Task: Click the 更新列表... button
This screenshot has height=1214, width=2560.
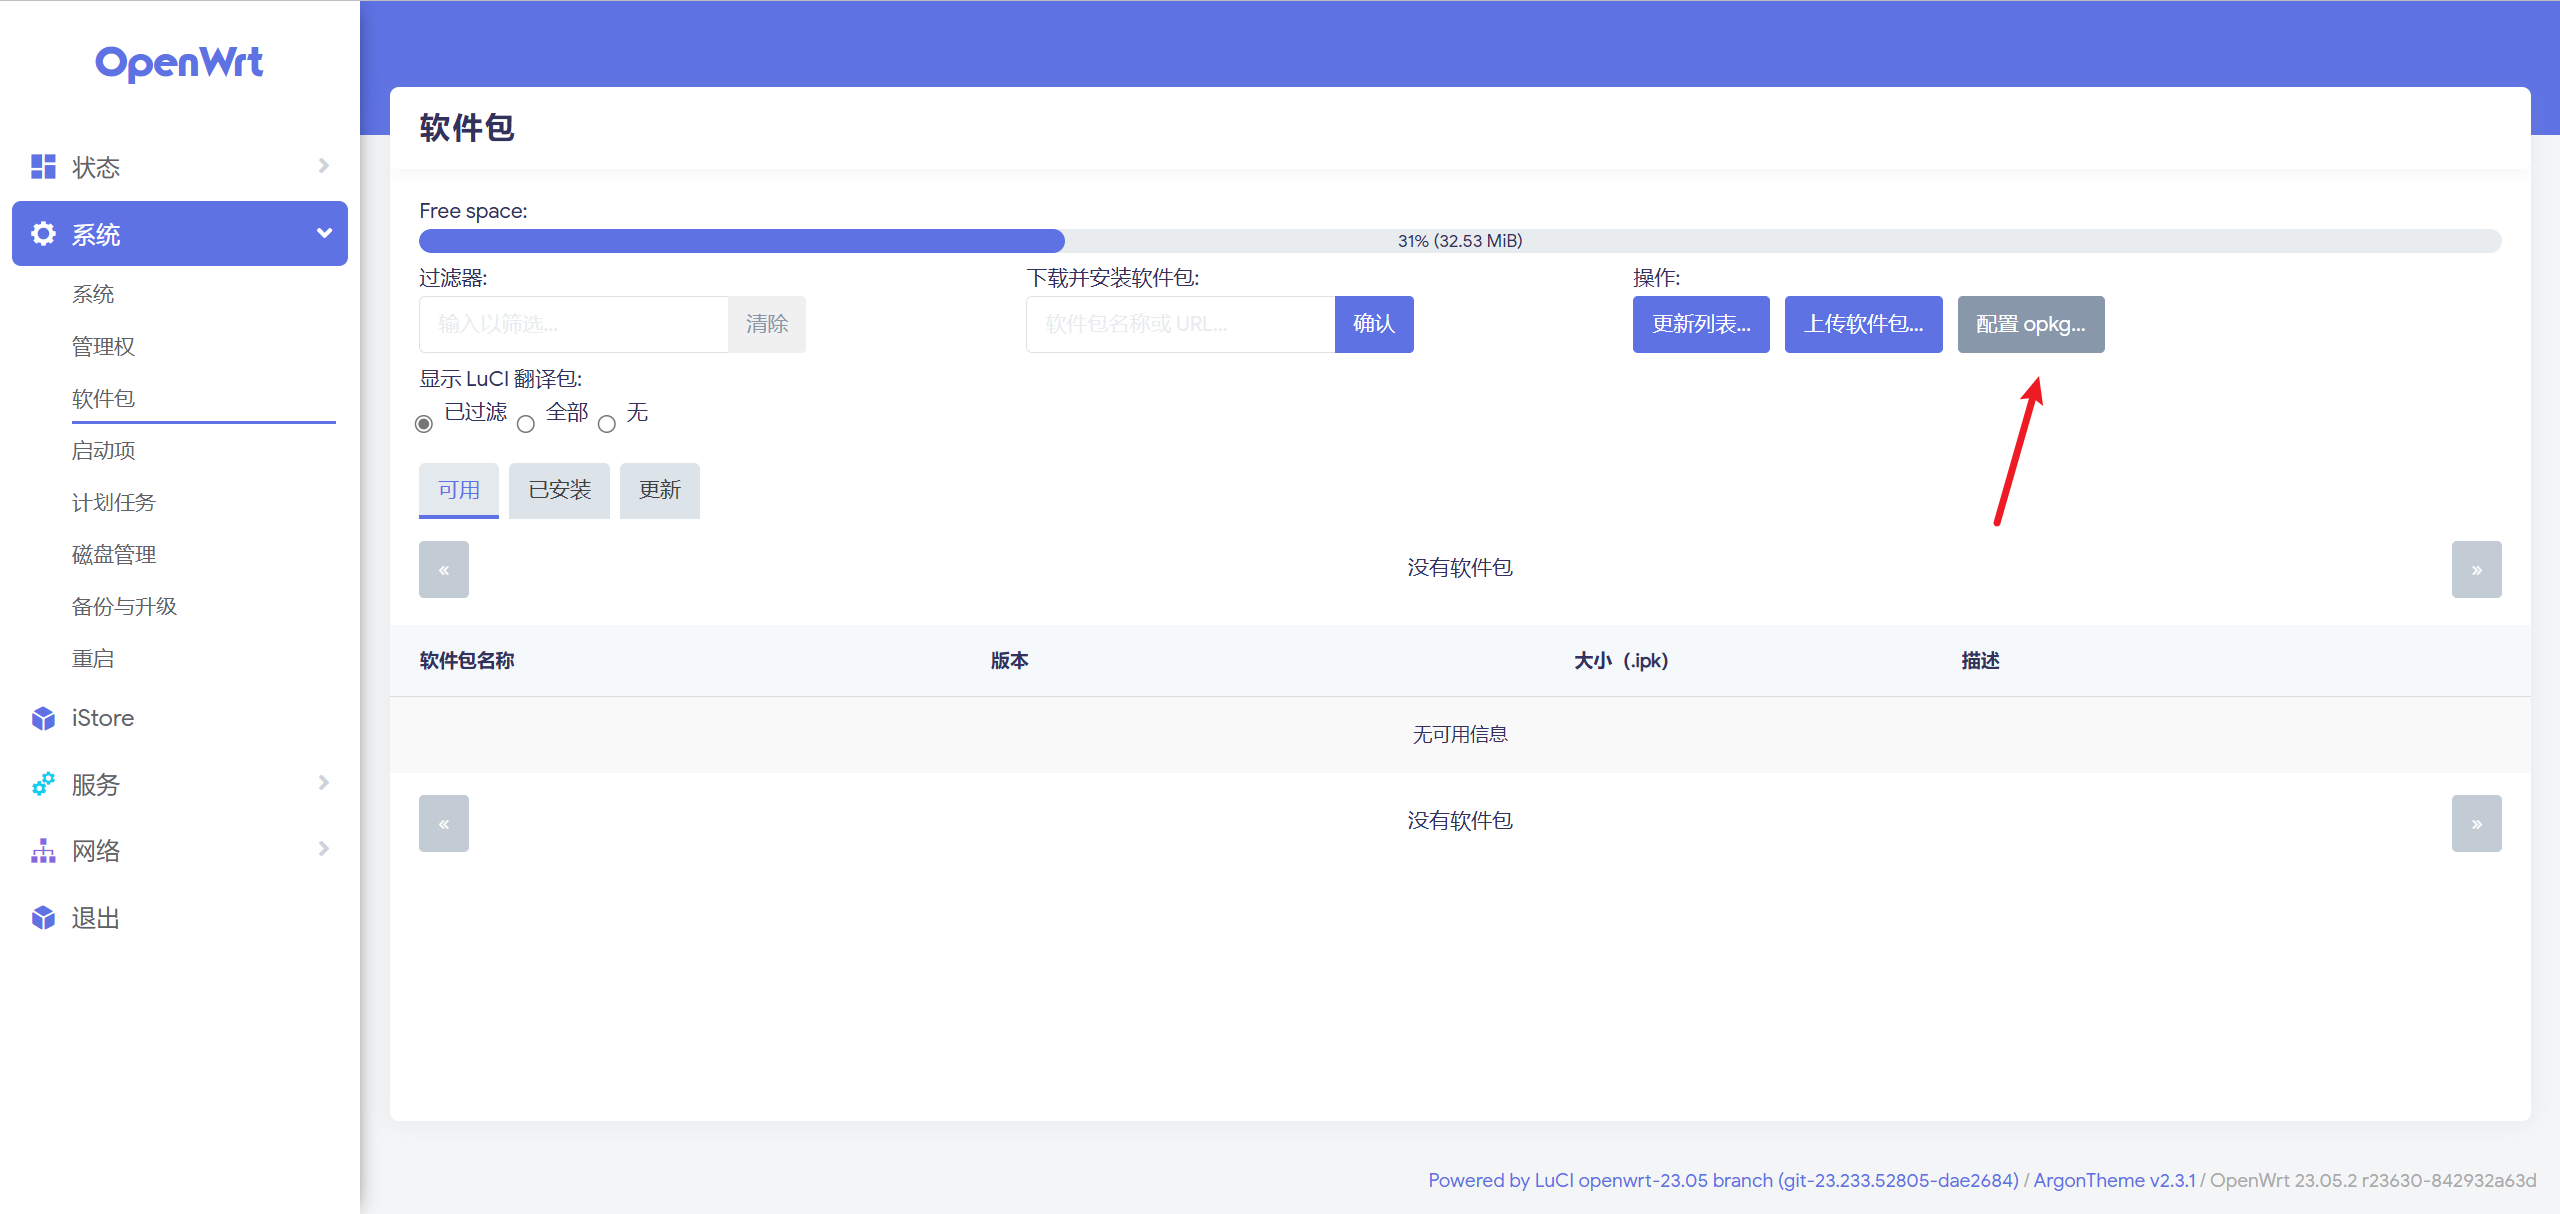Action: [x=1700, y=324]
